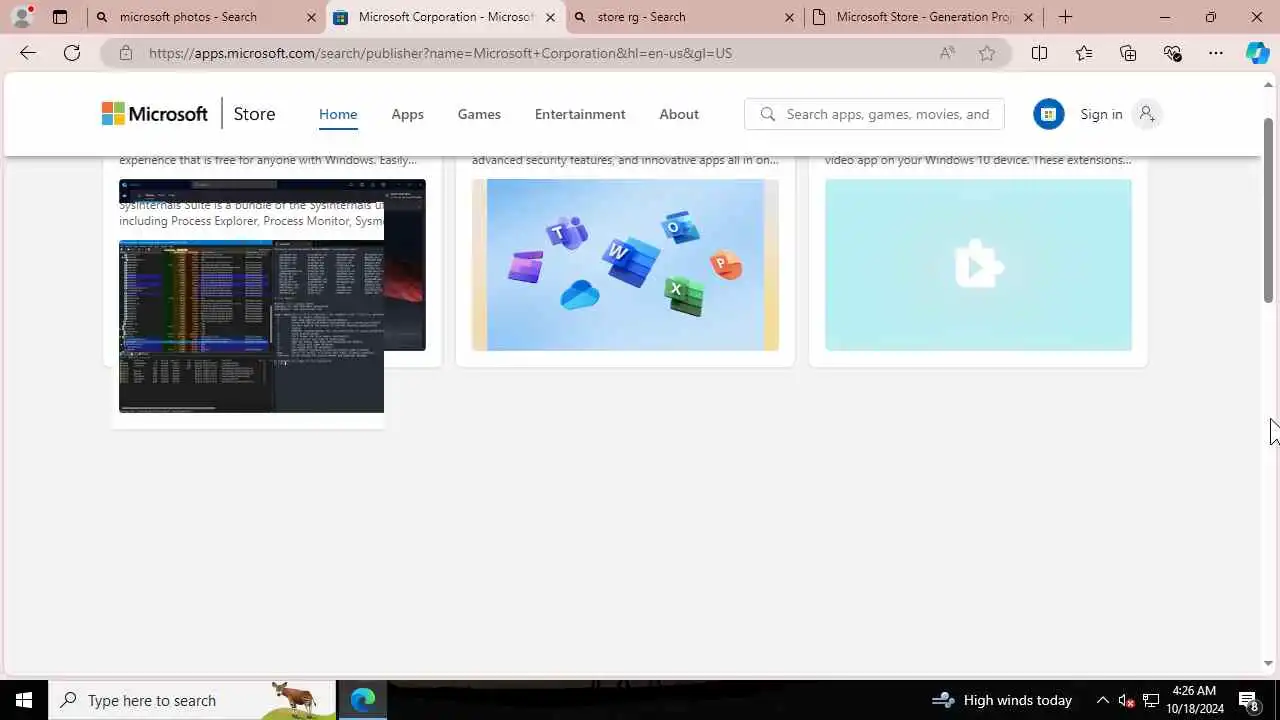Open the Apps navigation item
The width and height of the screenshot is (1280, 720).
(x=408, y=114)
